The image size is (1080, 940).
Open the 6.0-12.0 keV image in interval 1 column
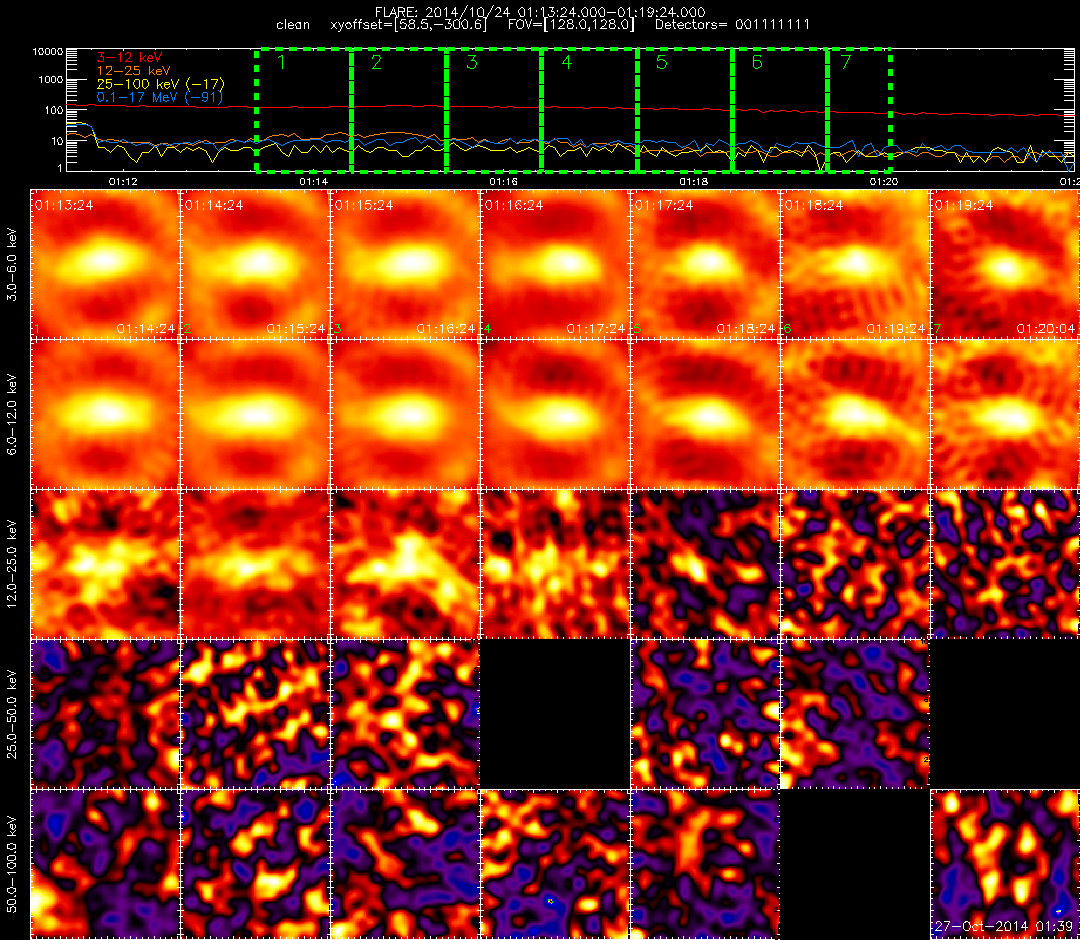tap(105, 414)
